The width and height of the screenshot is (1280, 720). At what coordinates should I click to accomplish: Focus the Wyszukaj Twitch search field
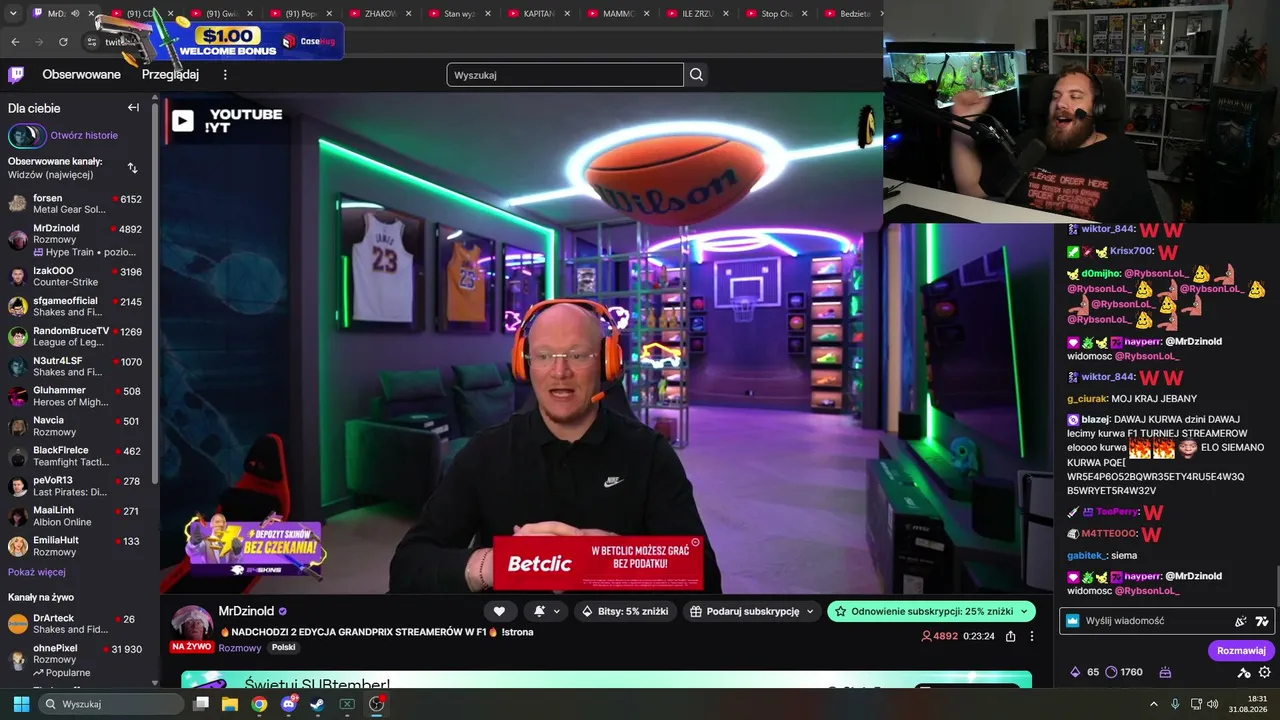pos(565,75)
